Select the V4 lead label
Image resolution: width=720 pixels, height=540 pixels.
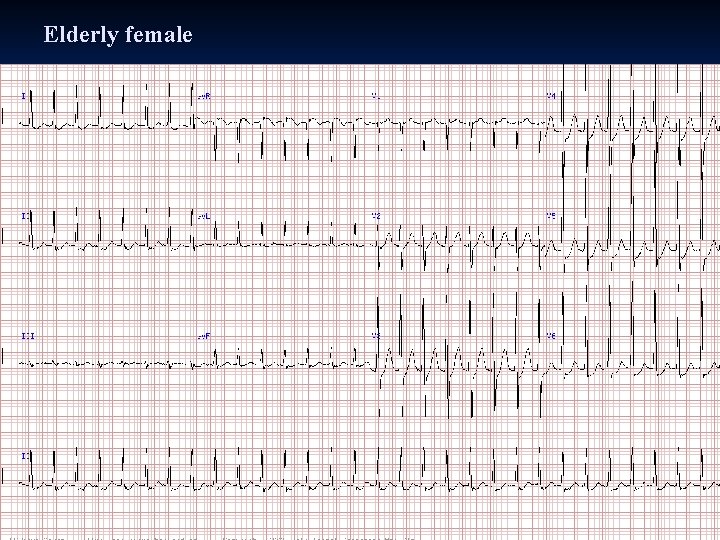[551, 96]
